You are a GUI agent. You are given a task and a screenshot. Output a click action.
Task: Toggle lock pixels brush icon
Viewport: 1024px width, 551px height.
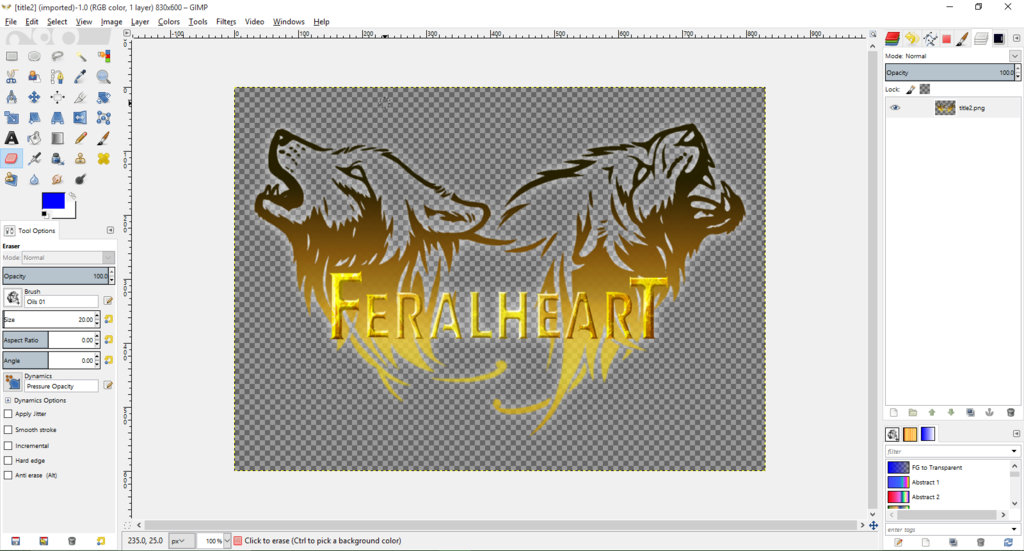pos(910,89)
